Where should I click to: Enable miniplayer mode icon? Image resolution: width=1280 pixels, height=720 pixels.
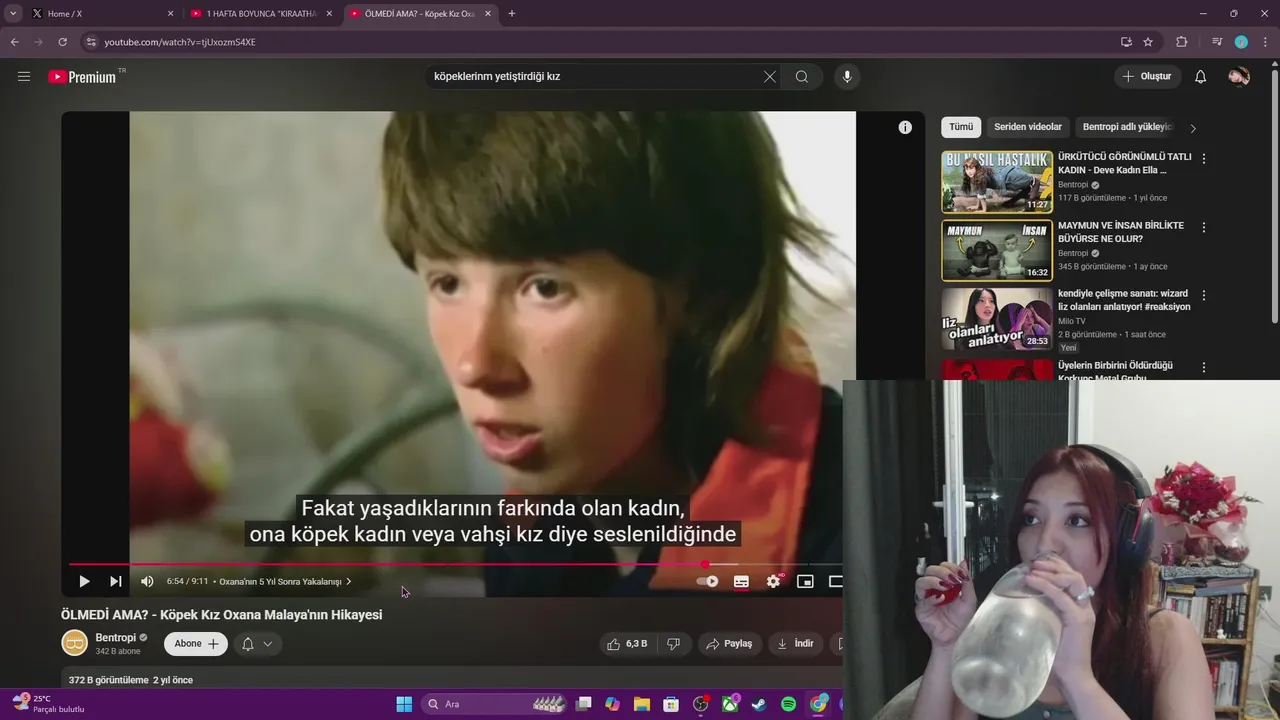[x=805, y=581]
